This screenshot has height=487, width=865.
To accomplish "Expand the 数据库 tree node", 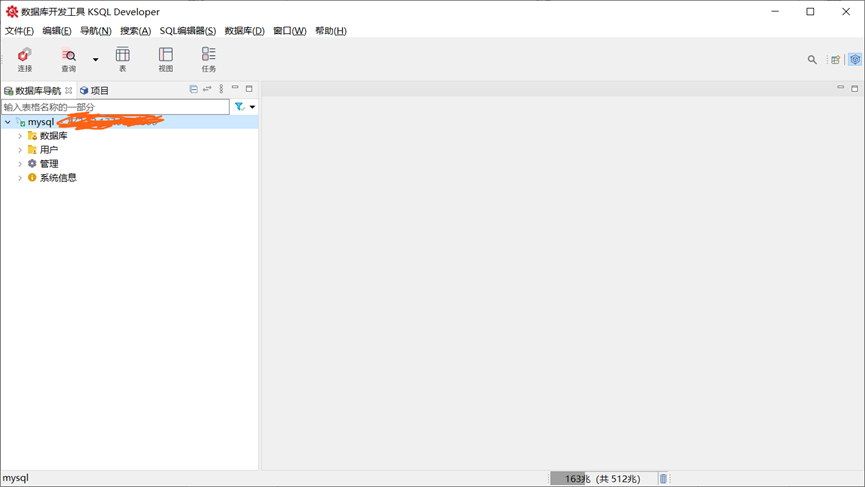I will click(20, 136).
